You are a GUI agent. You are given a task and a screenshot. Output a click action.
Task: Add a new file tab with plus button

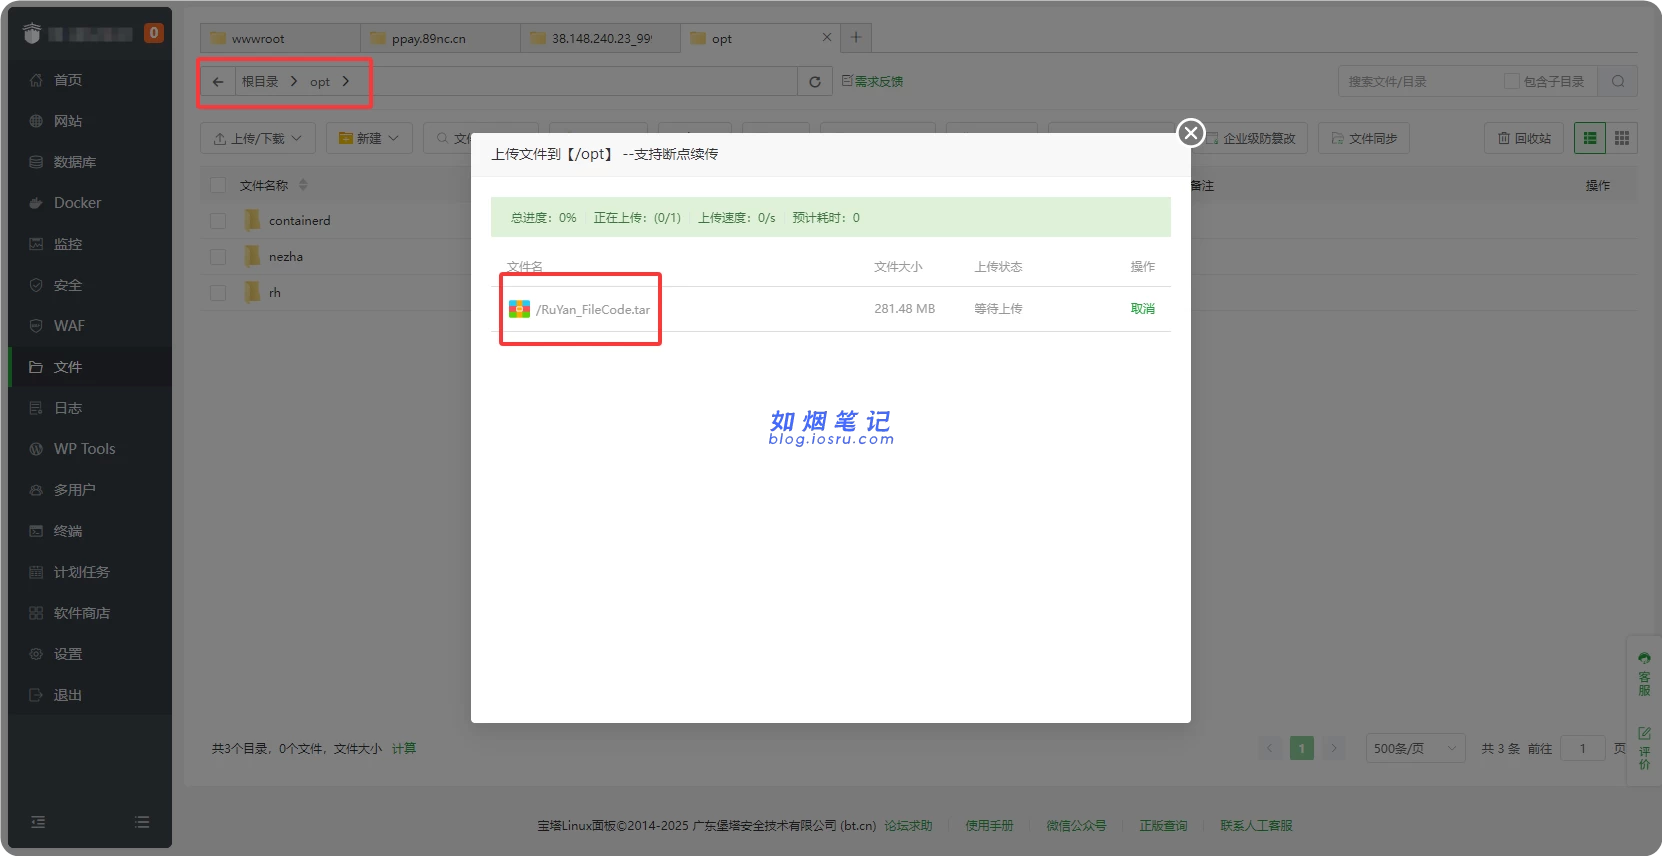pos(856,38)
